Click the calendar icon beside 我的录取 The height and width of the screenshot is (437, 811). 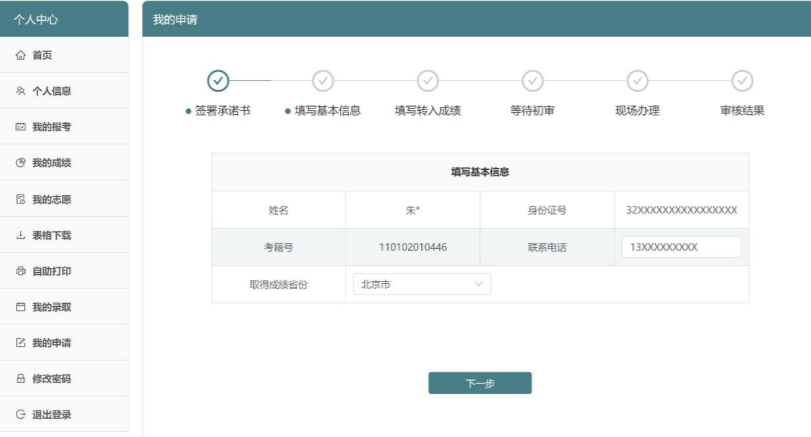[x=21, y=307]
